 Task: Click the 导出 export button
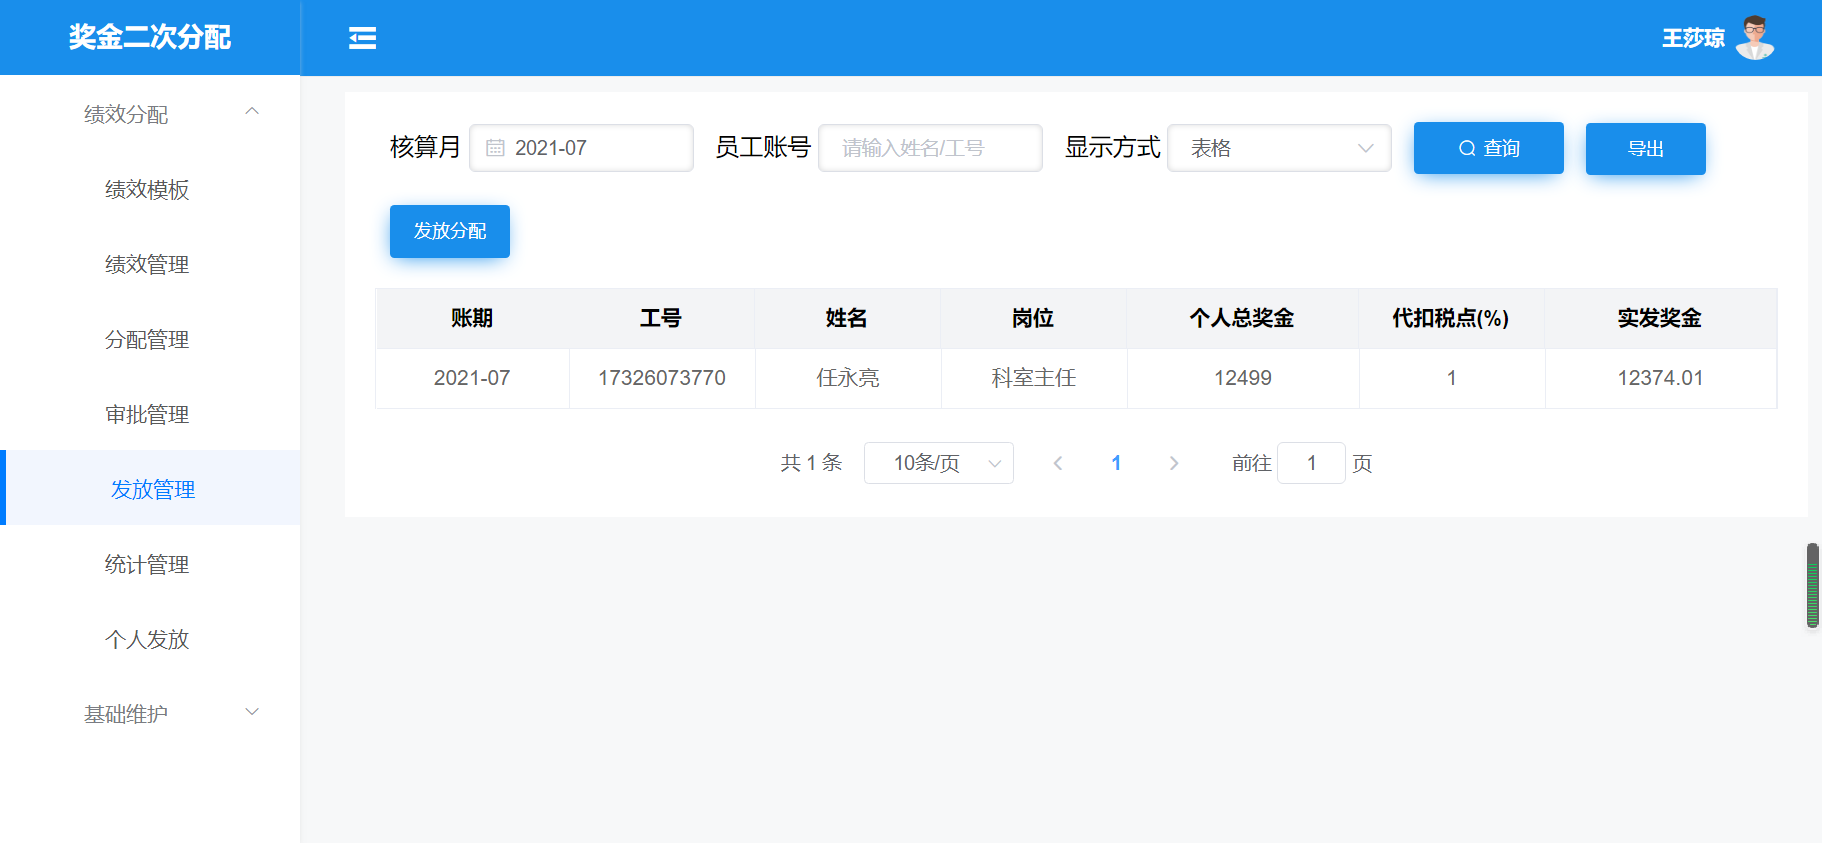click(x=1645, y=148)
